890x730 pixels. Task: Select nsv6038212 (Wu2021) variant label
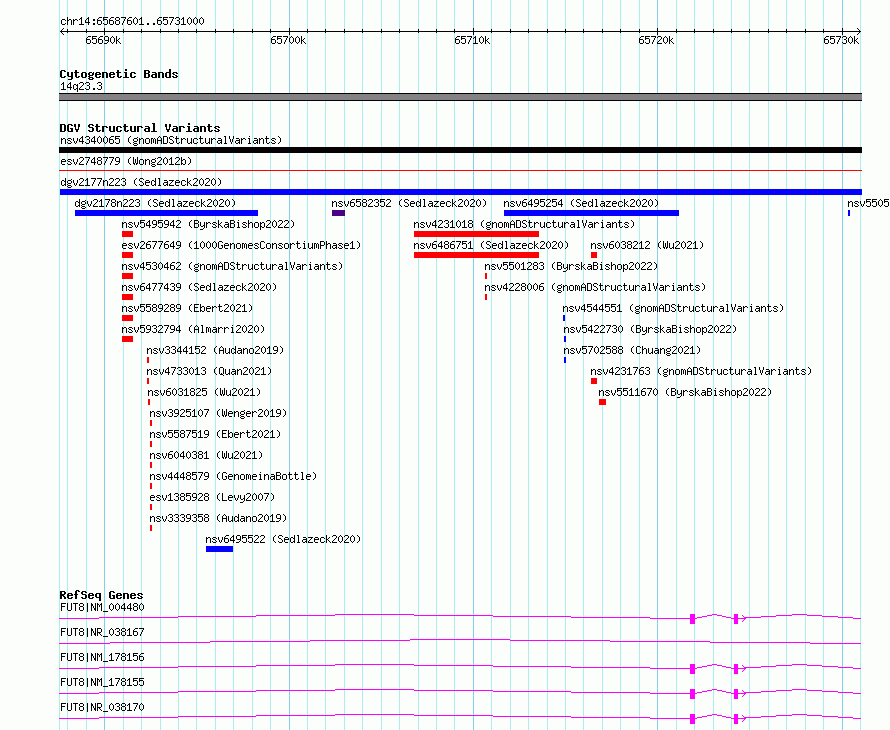tap(647, 245)
